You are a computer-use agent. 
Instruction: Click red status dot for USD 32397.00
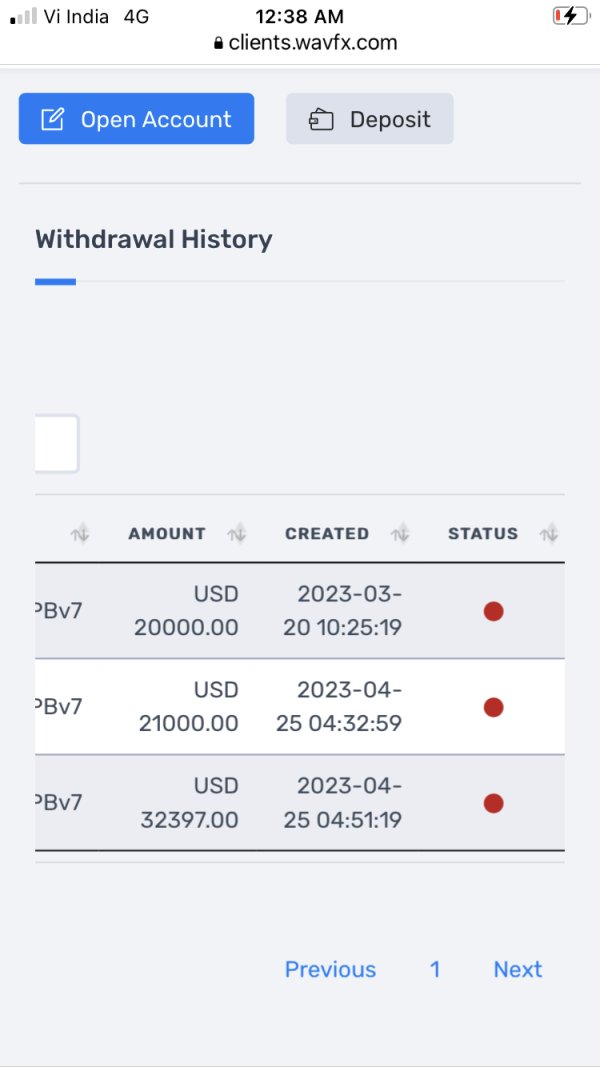tap(493, 803)
